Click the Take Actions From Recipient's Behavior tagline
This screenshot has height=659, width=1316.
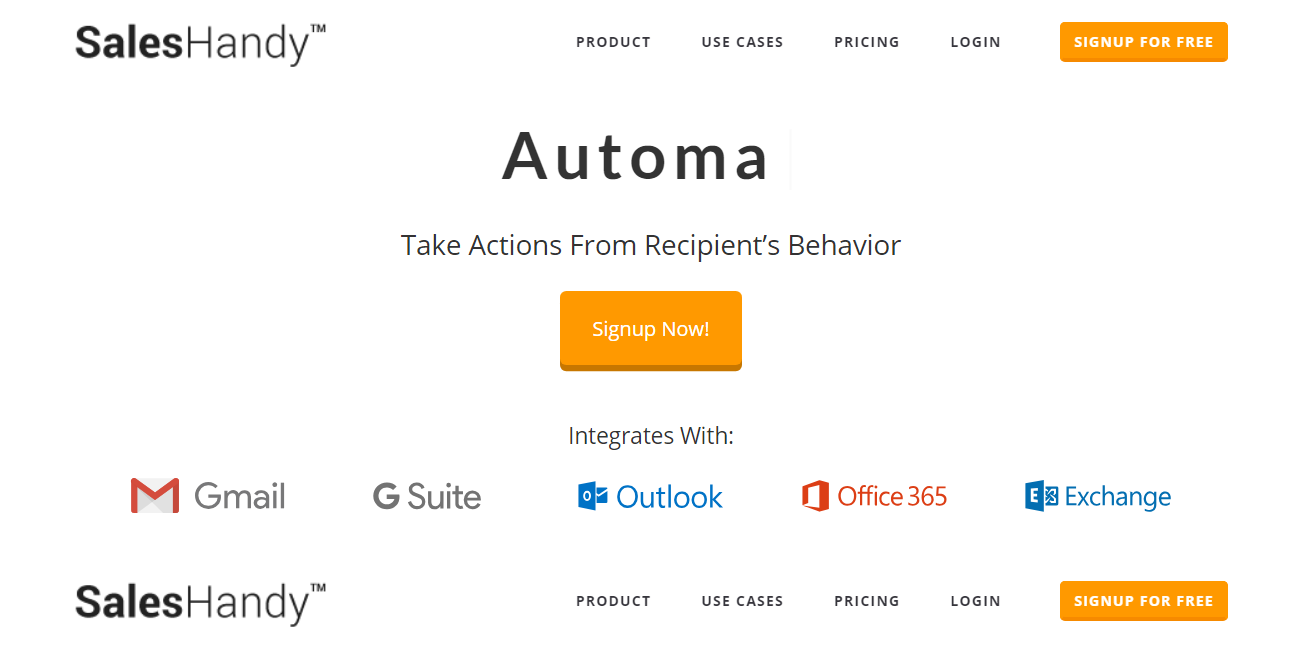pyautogui.click(x=650, y=245)
